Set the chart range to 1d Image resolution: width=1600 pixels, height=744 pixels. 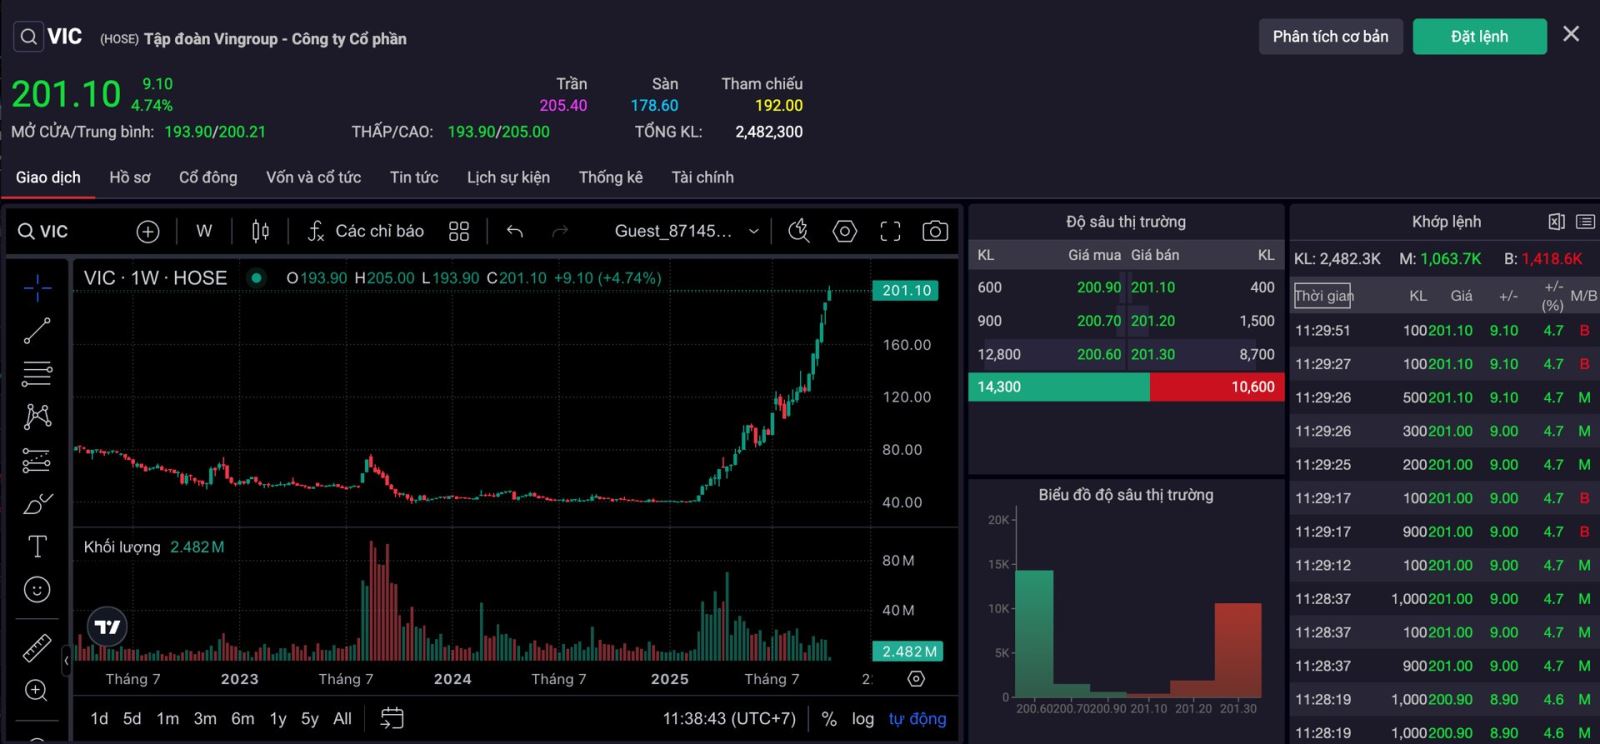coord(99,719)
